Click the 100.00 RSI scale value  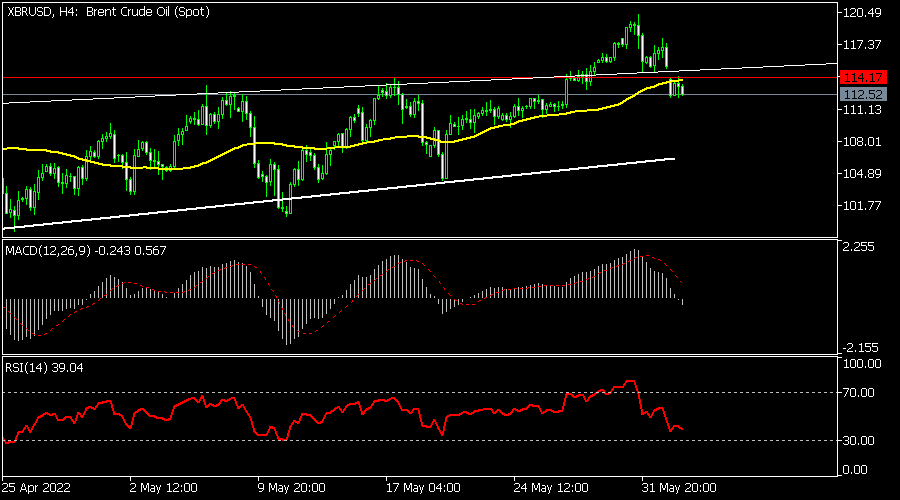[x=862, y=364]
